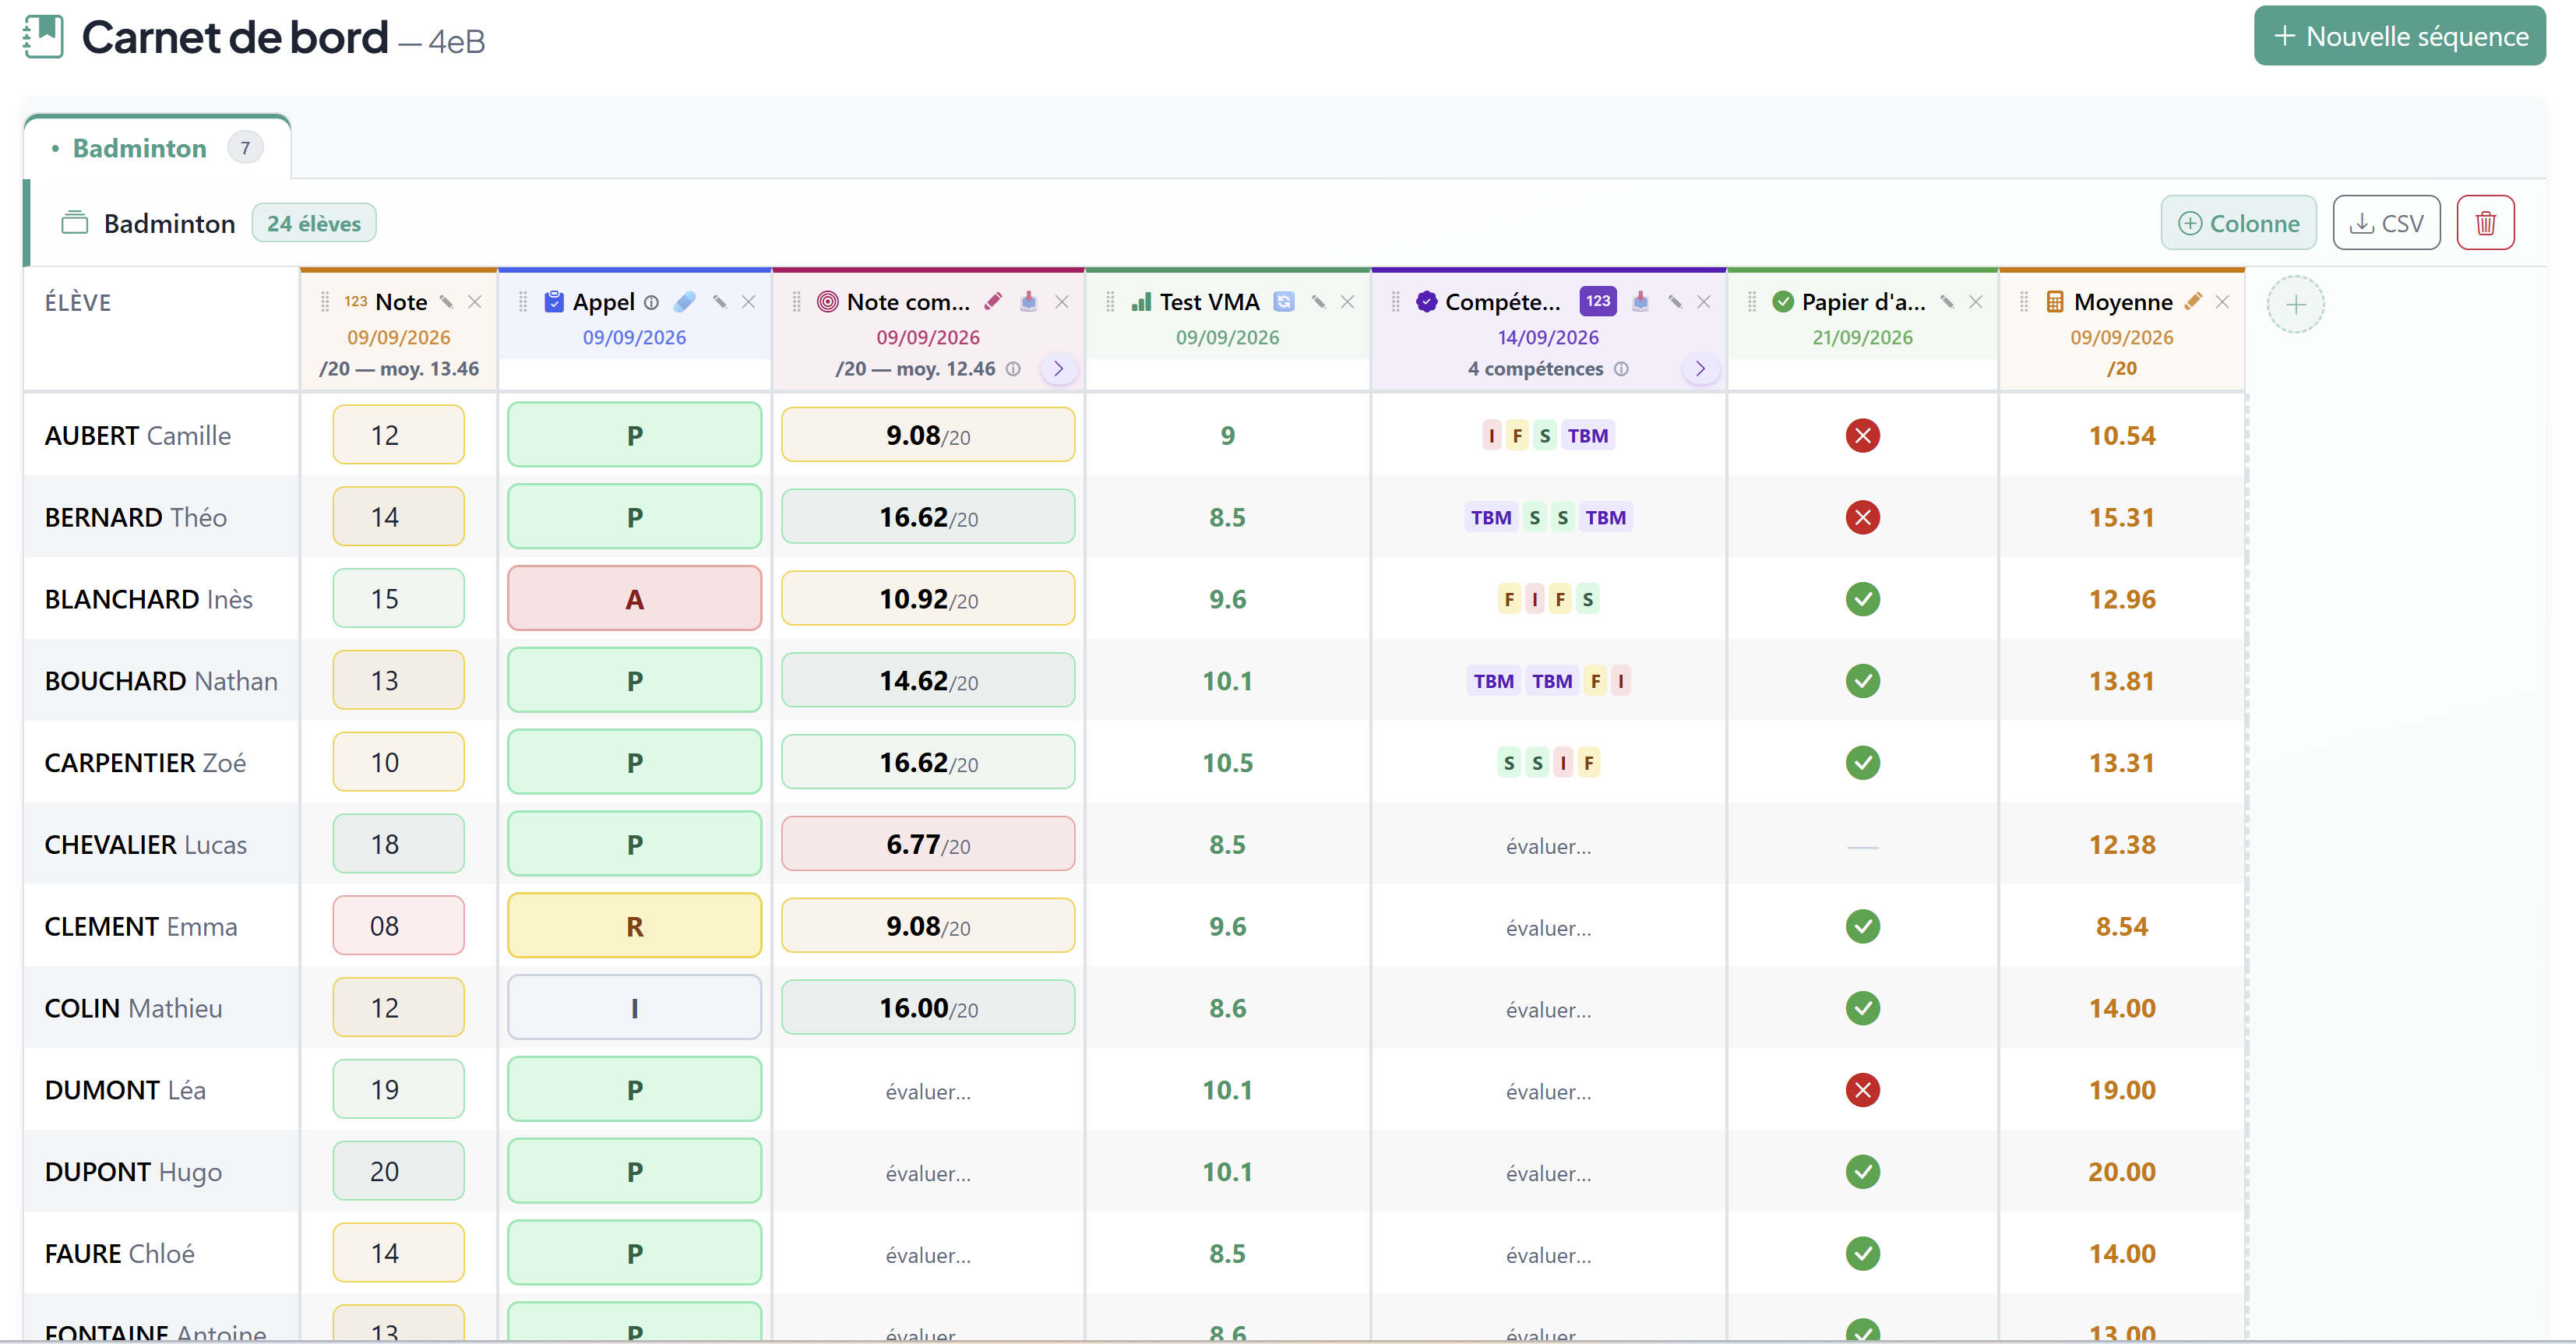The image size is (2576, 1344).
Task: Export the table with the CSV button
Action: (2386, 223)
